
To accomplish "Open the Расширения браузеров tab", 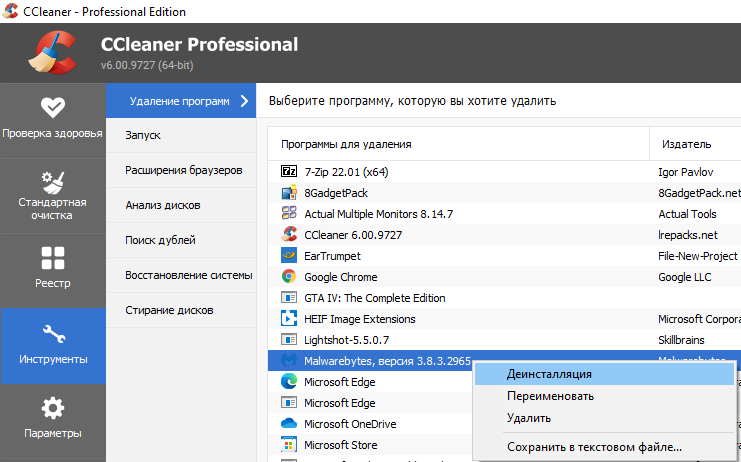I will (x=181, y=170).
